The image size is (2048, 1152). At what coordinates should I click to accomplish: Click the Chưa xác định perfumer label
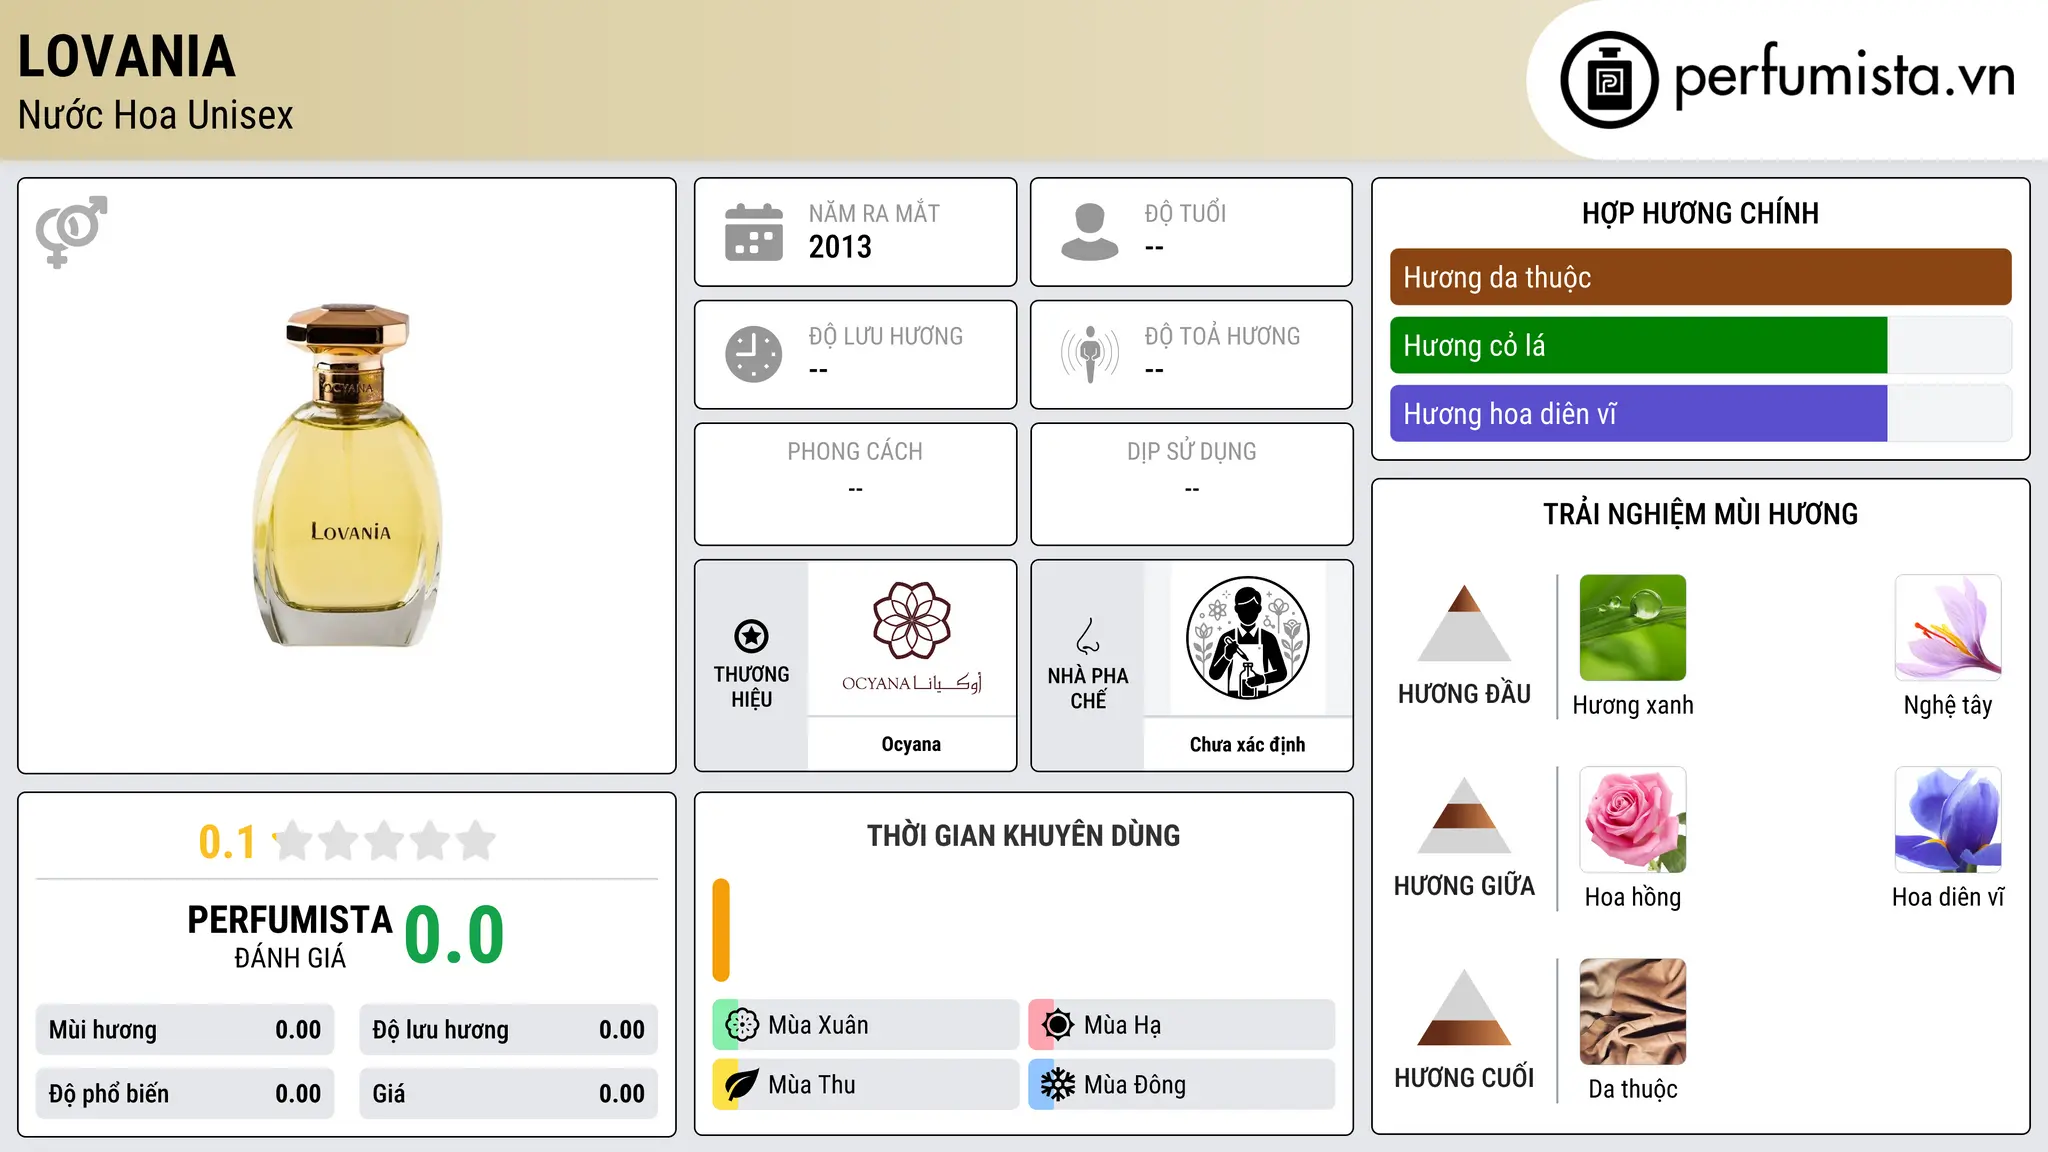(1247, 744)
